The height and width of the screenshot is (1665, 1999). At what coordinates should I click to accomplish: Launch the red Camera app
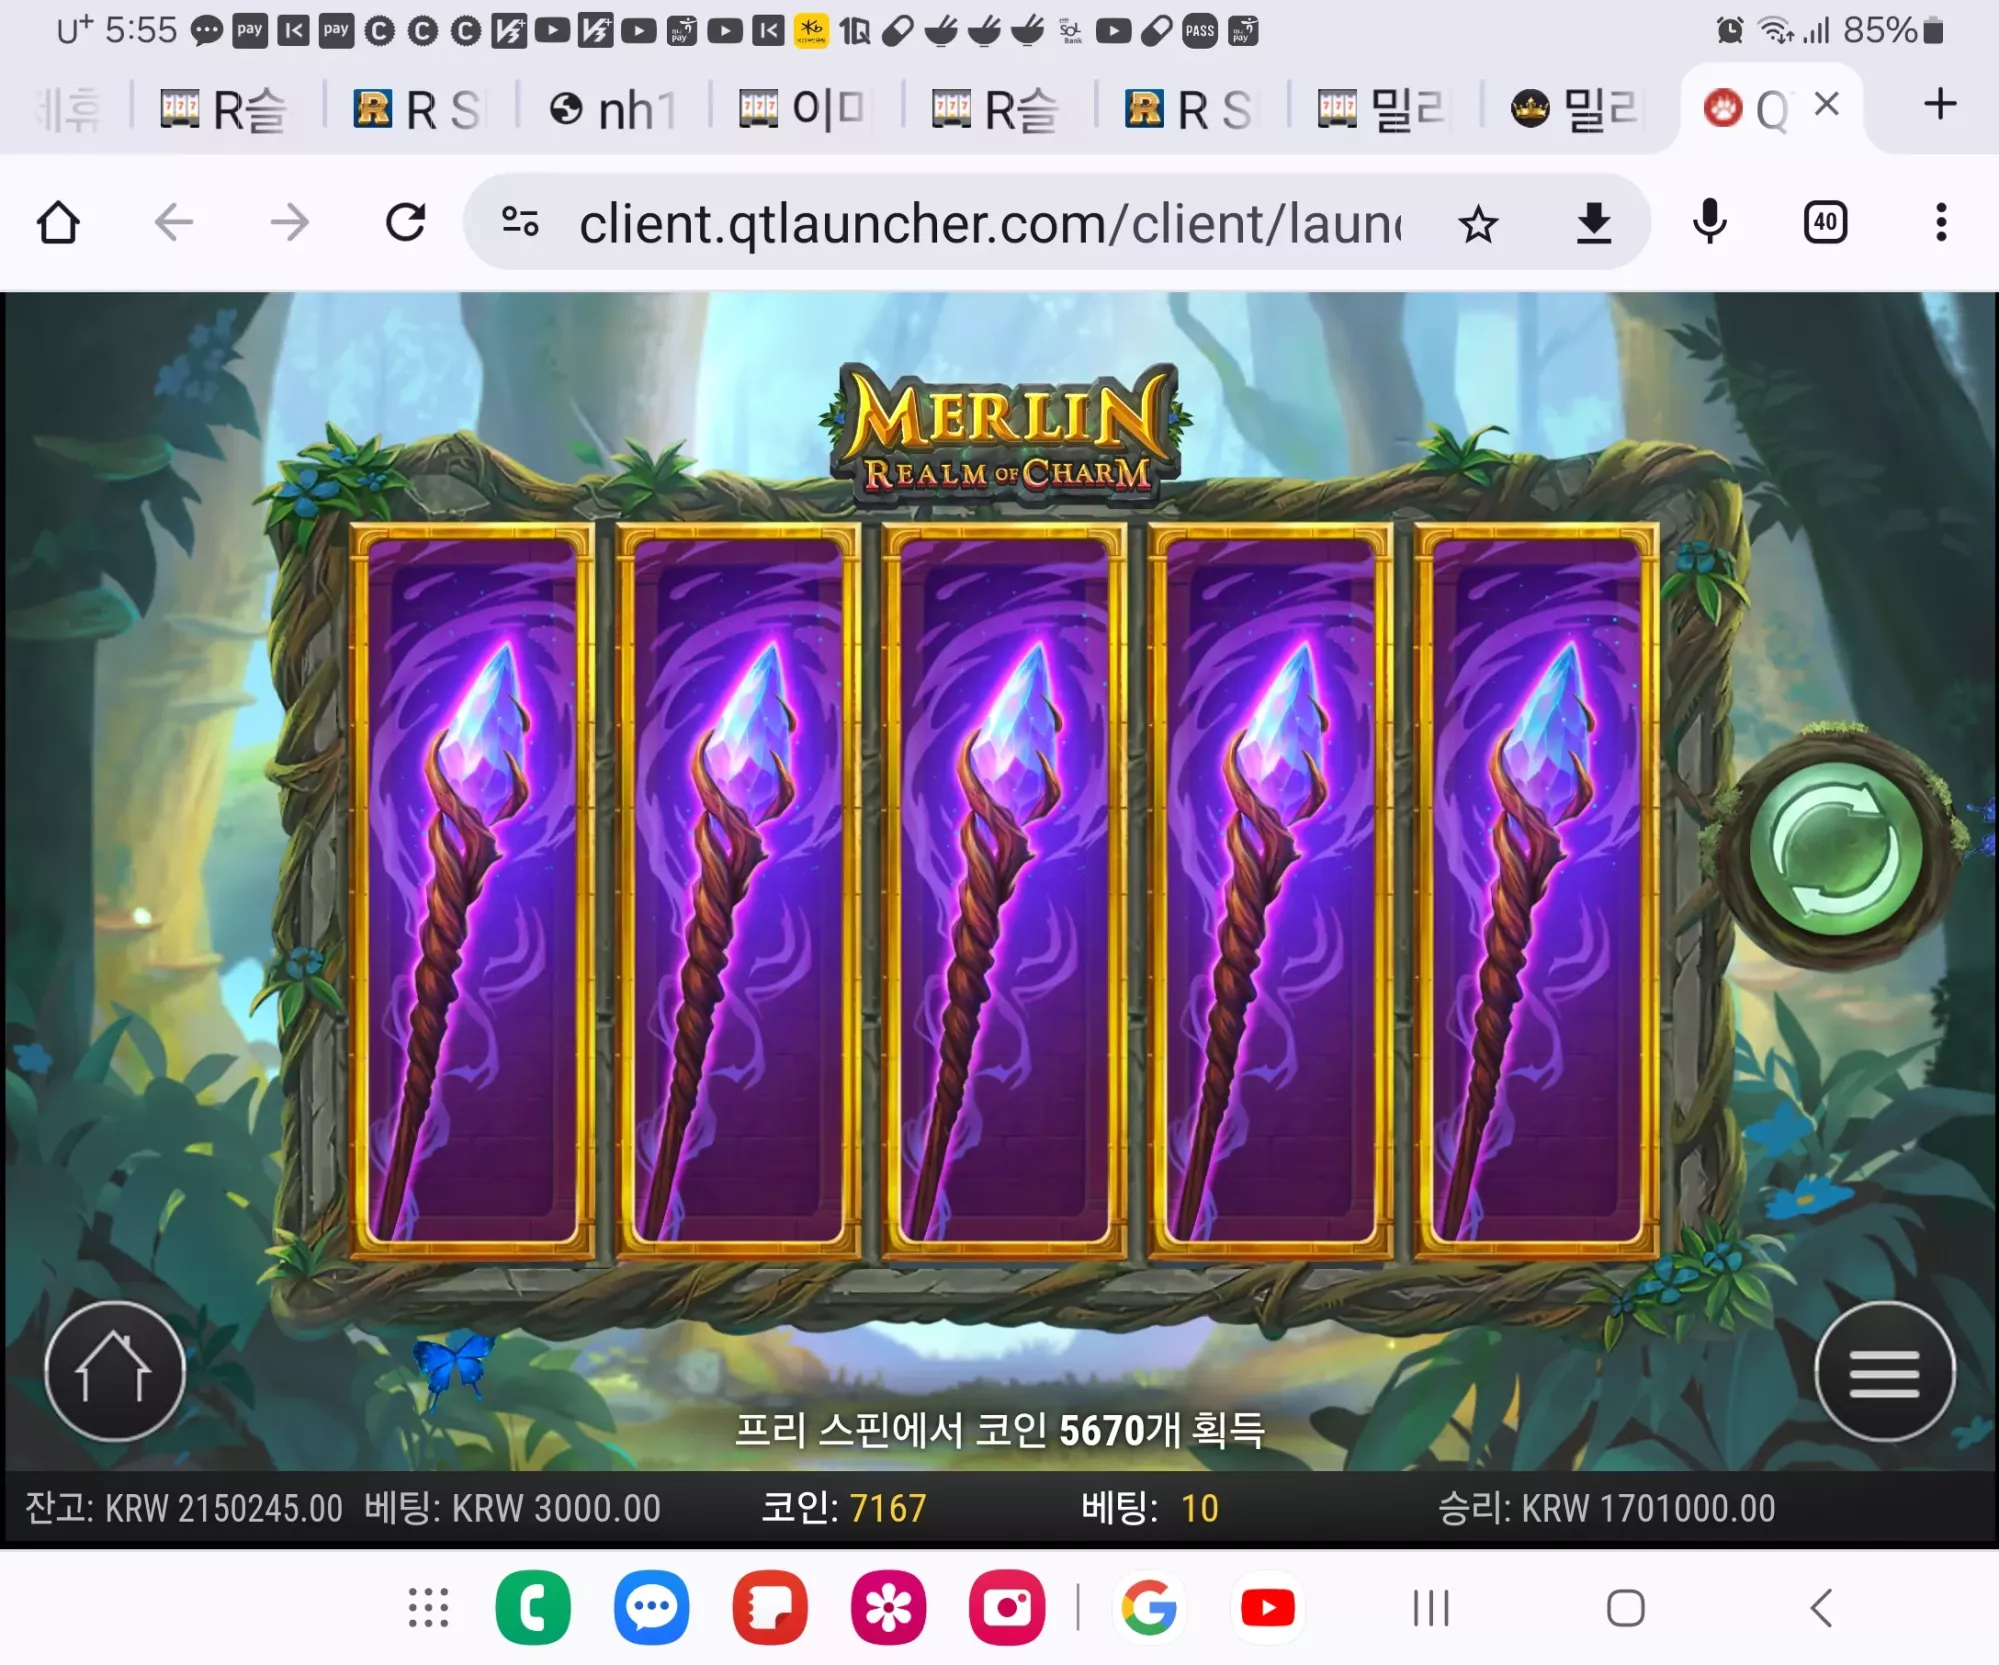pos(1007,1608)
